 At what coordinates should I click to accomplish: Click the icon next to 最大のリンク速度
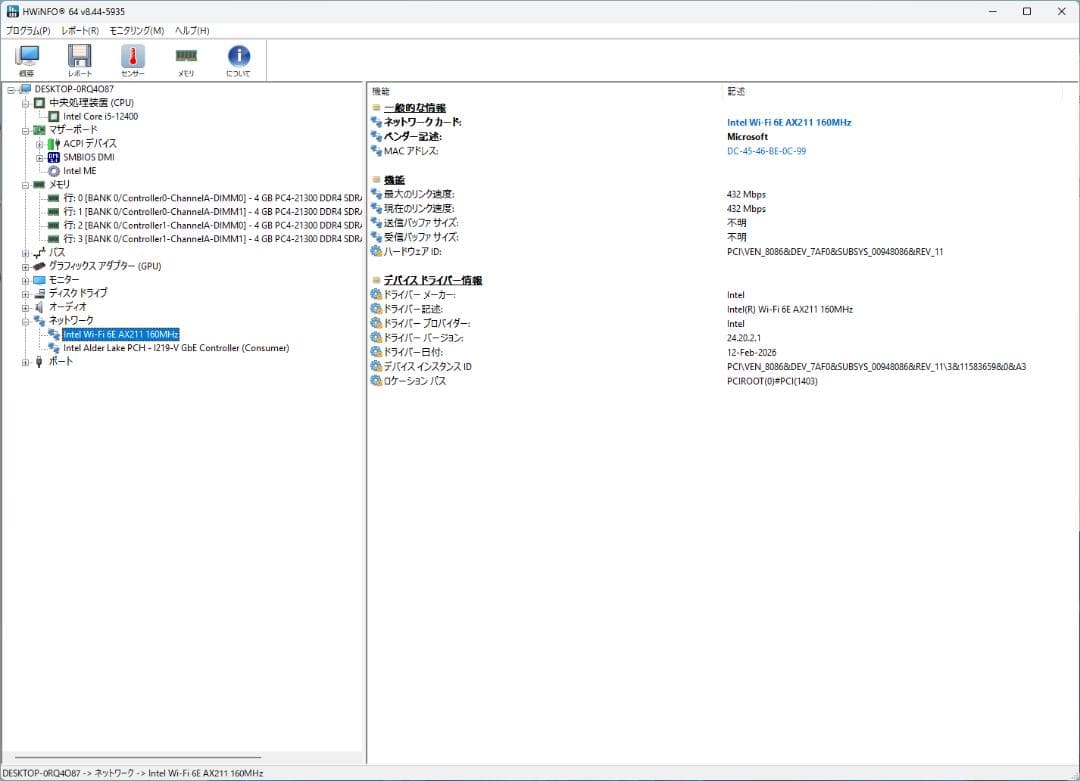click(376, 194)
